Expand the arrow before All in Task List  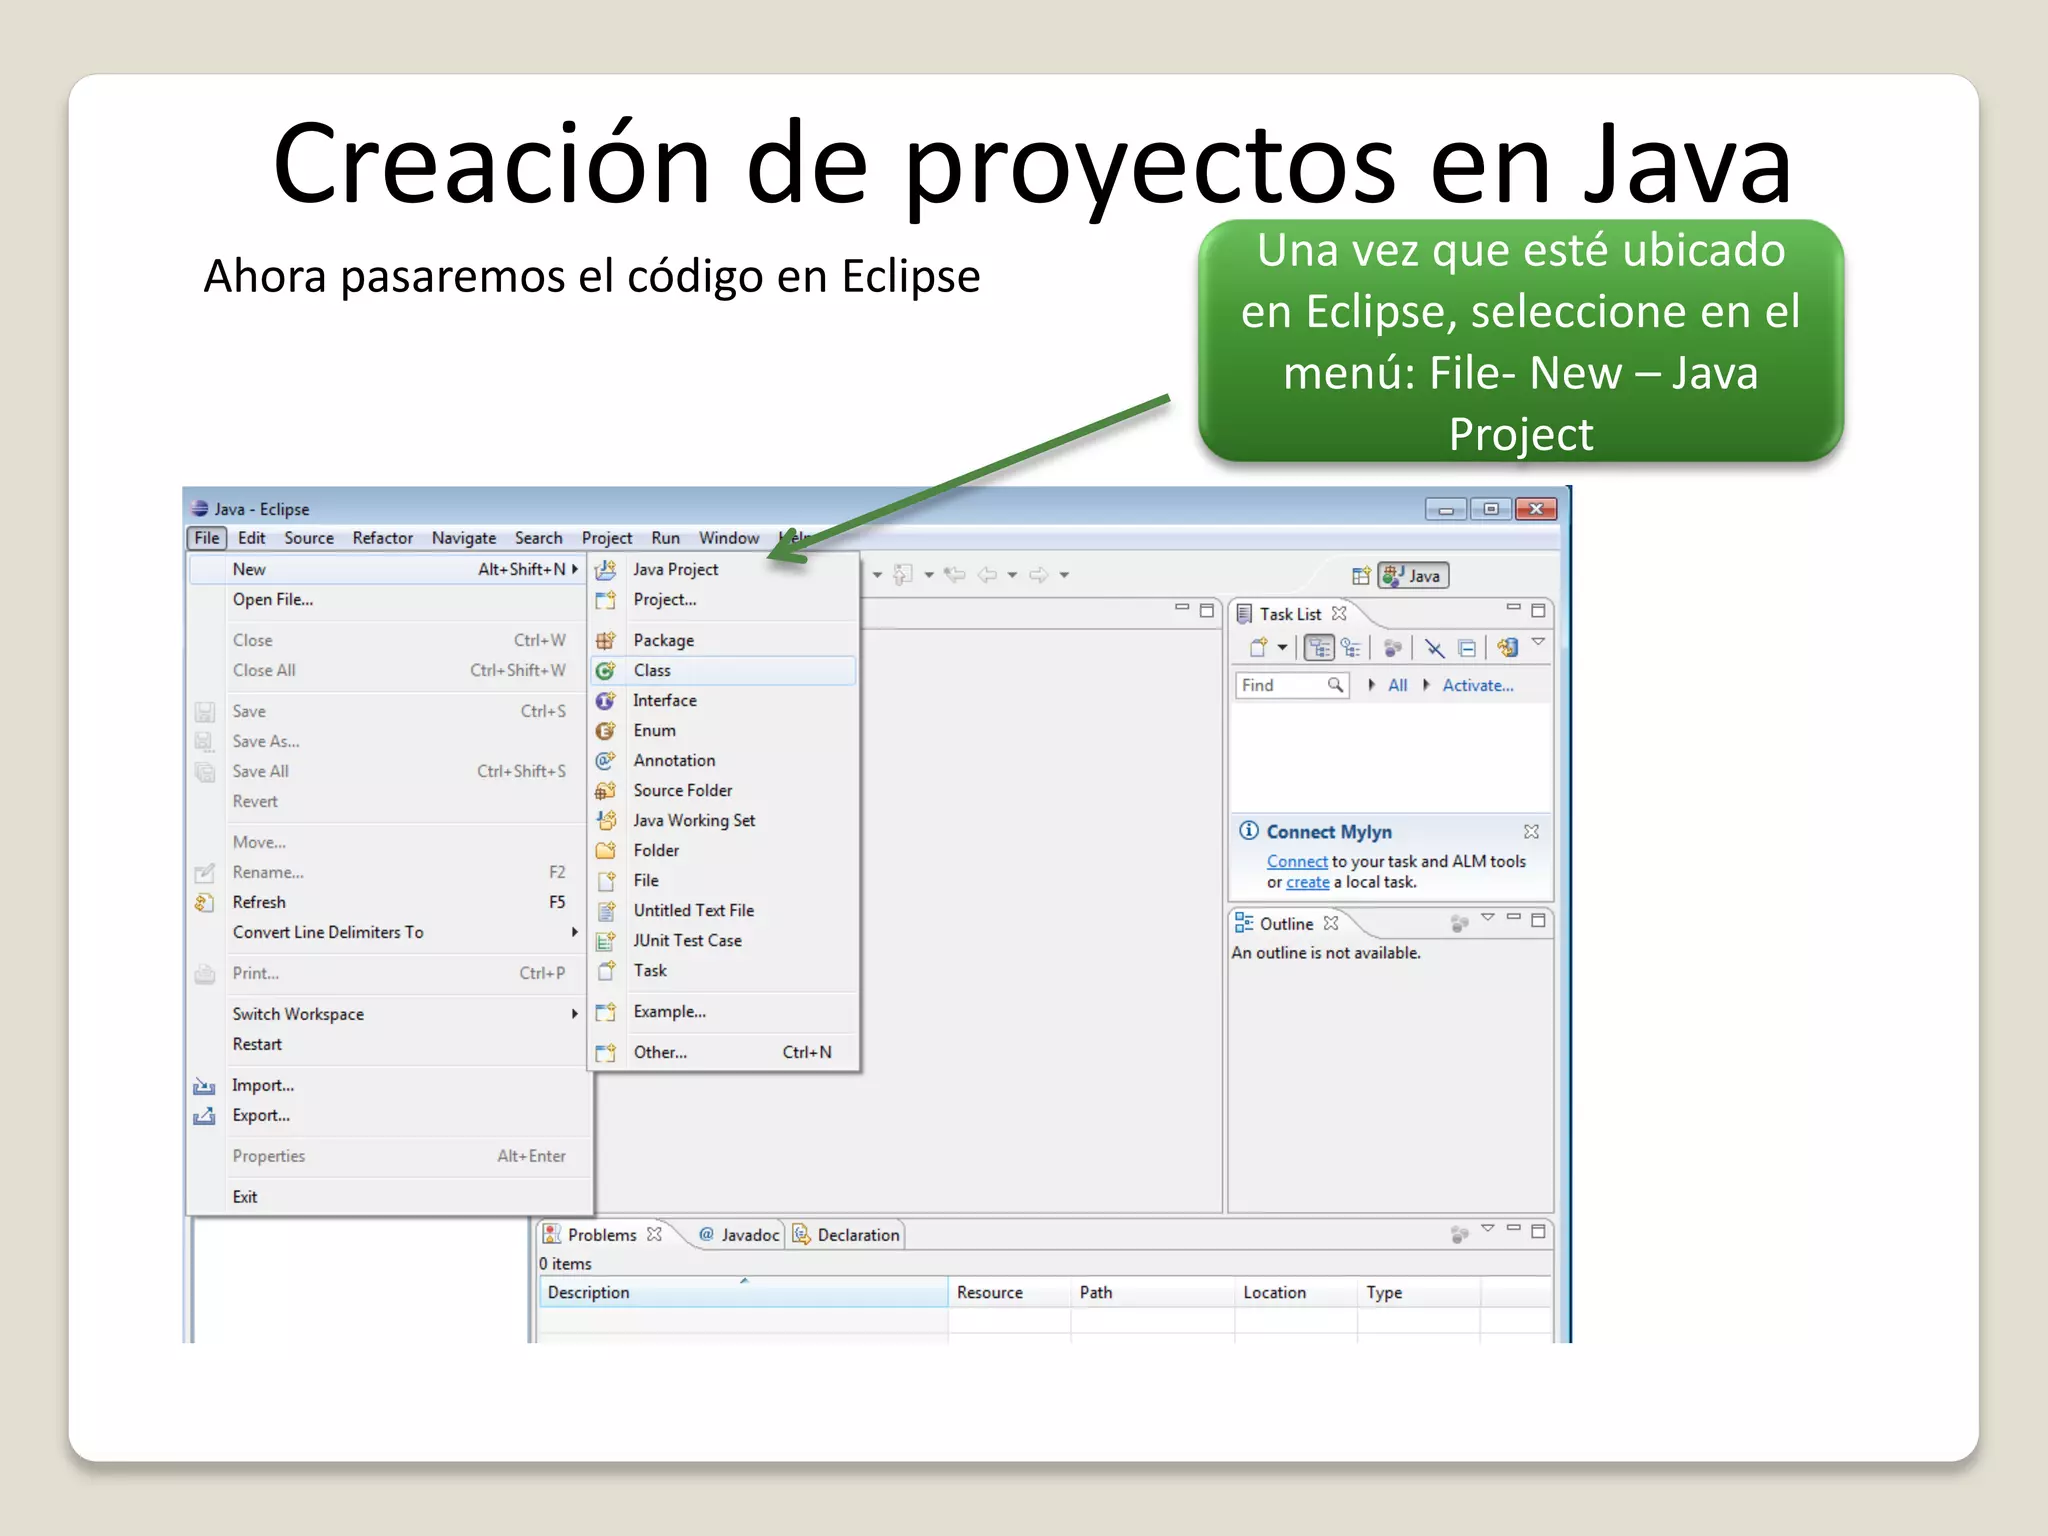coord(1372,685)
